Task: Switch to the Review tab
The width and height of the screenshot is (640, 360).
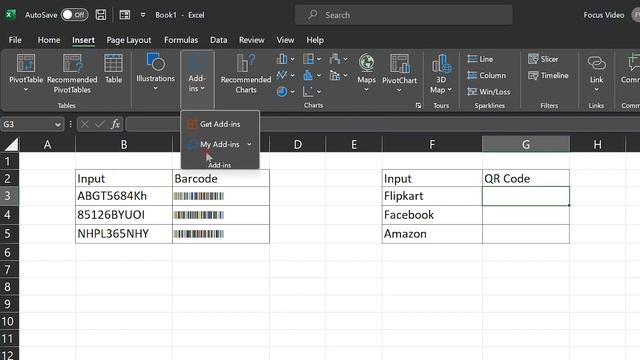Action: tap(251, 40)
